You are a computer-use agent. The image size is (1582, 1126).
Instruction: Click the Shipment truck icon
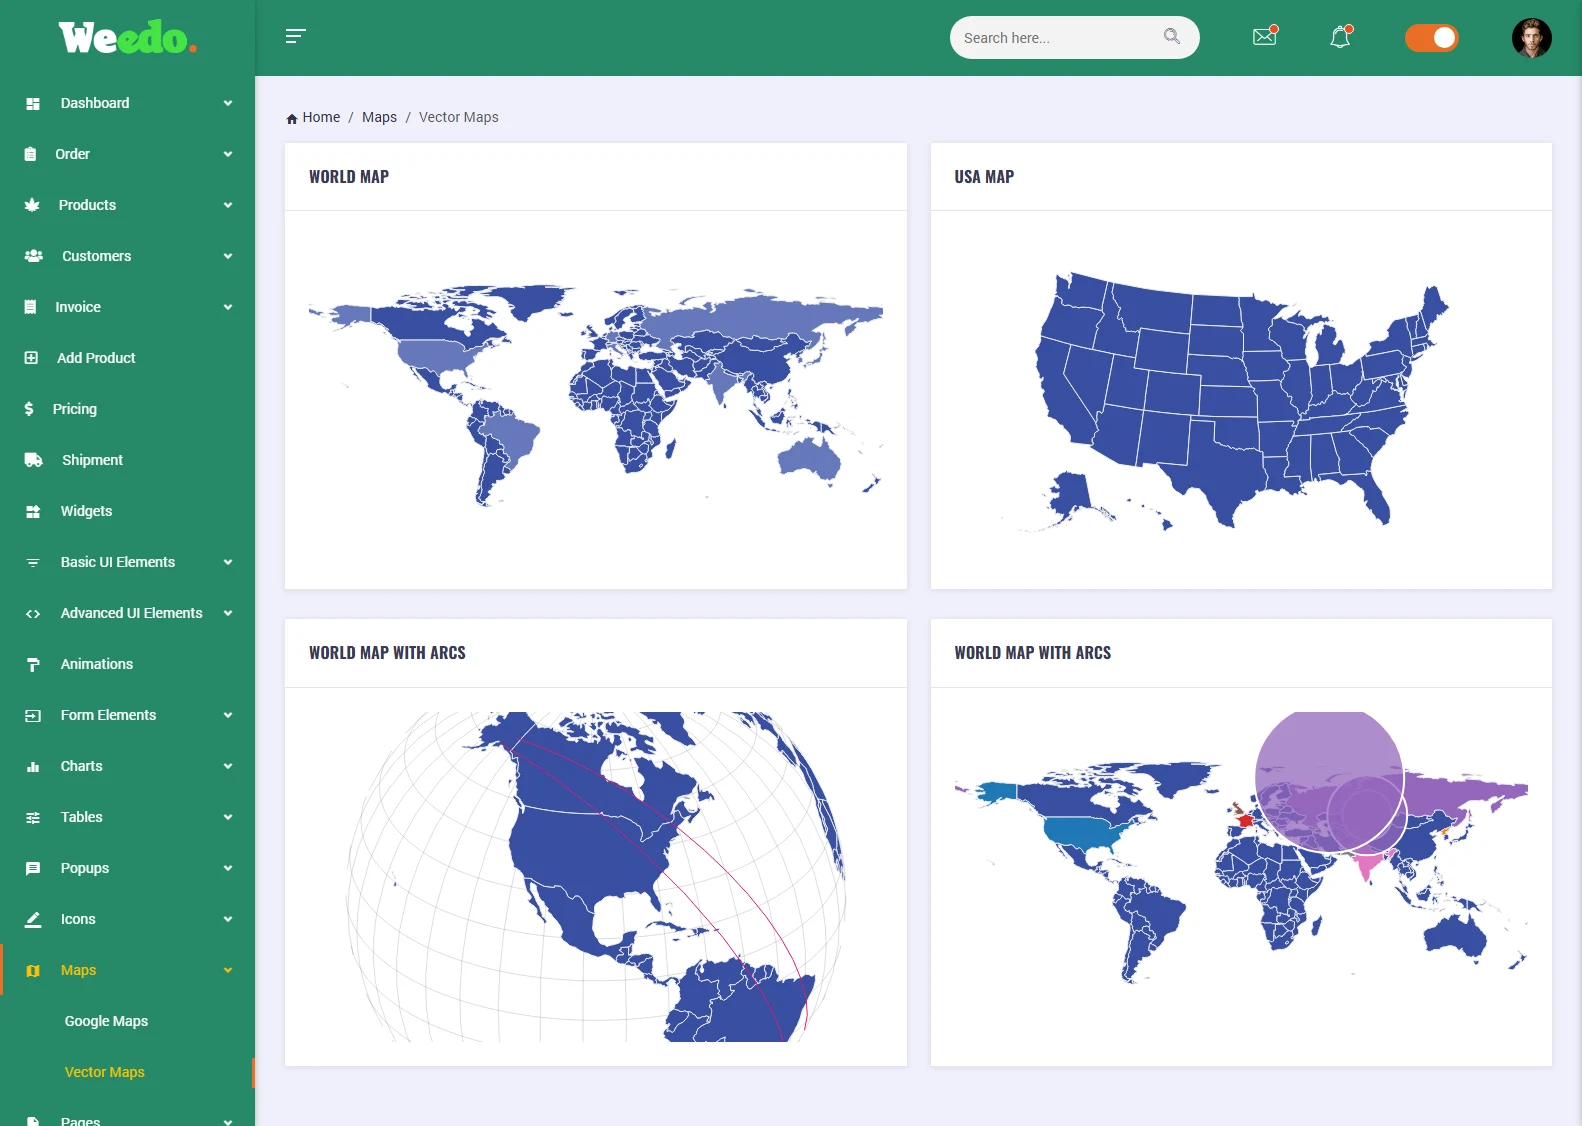(33, 460)
